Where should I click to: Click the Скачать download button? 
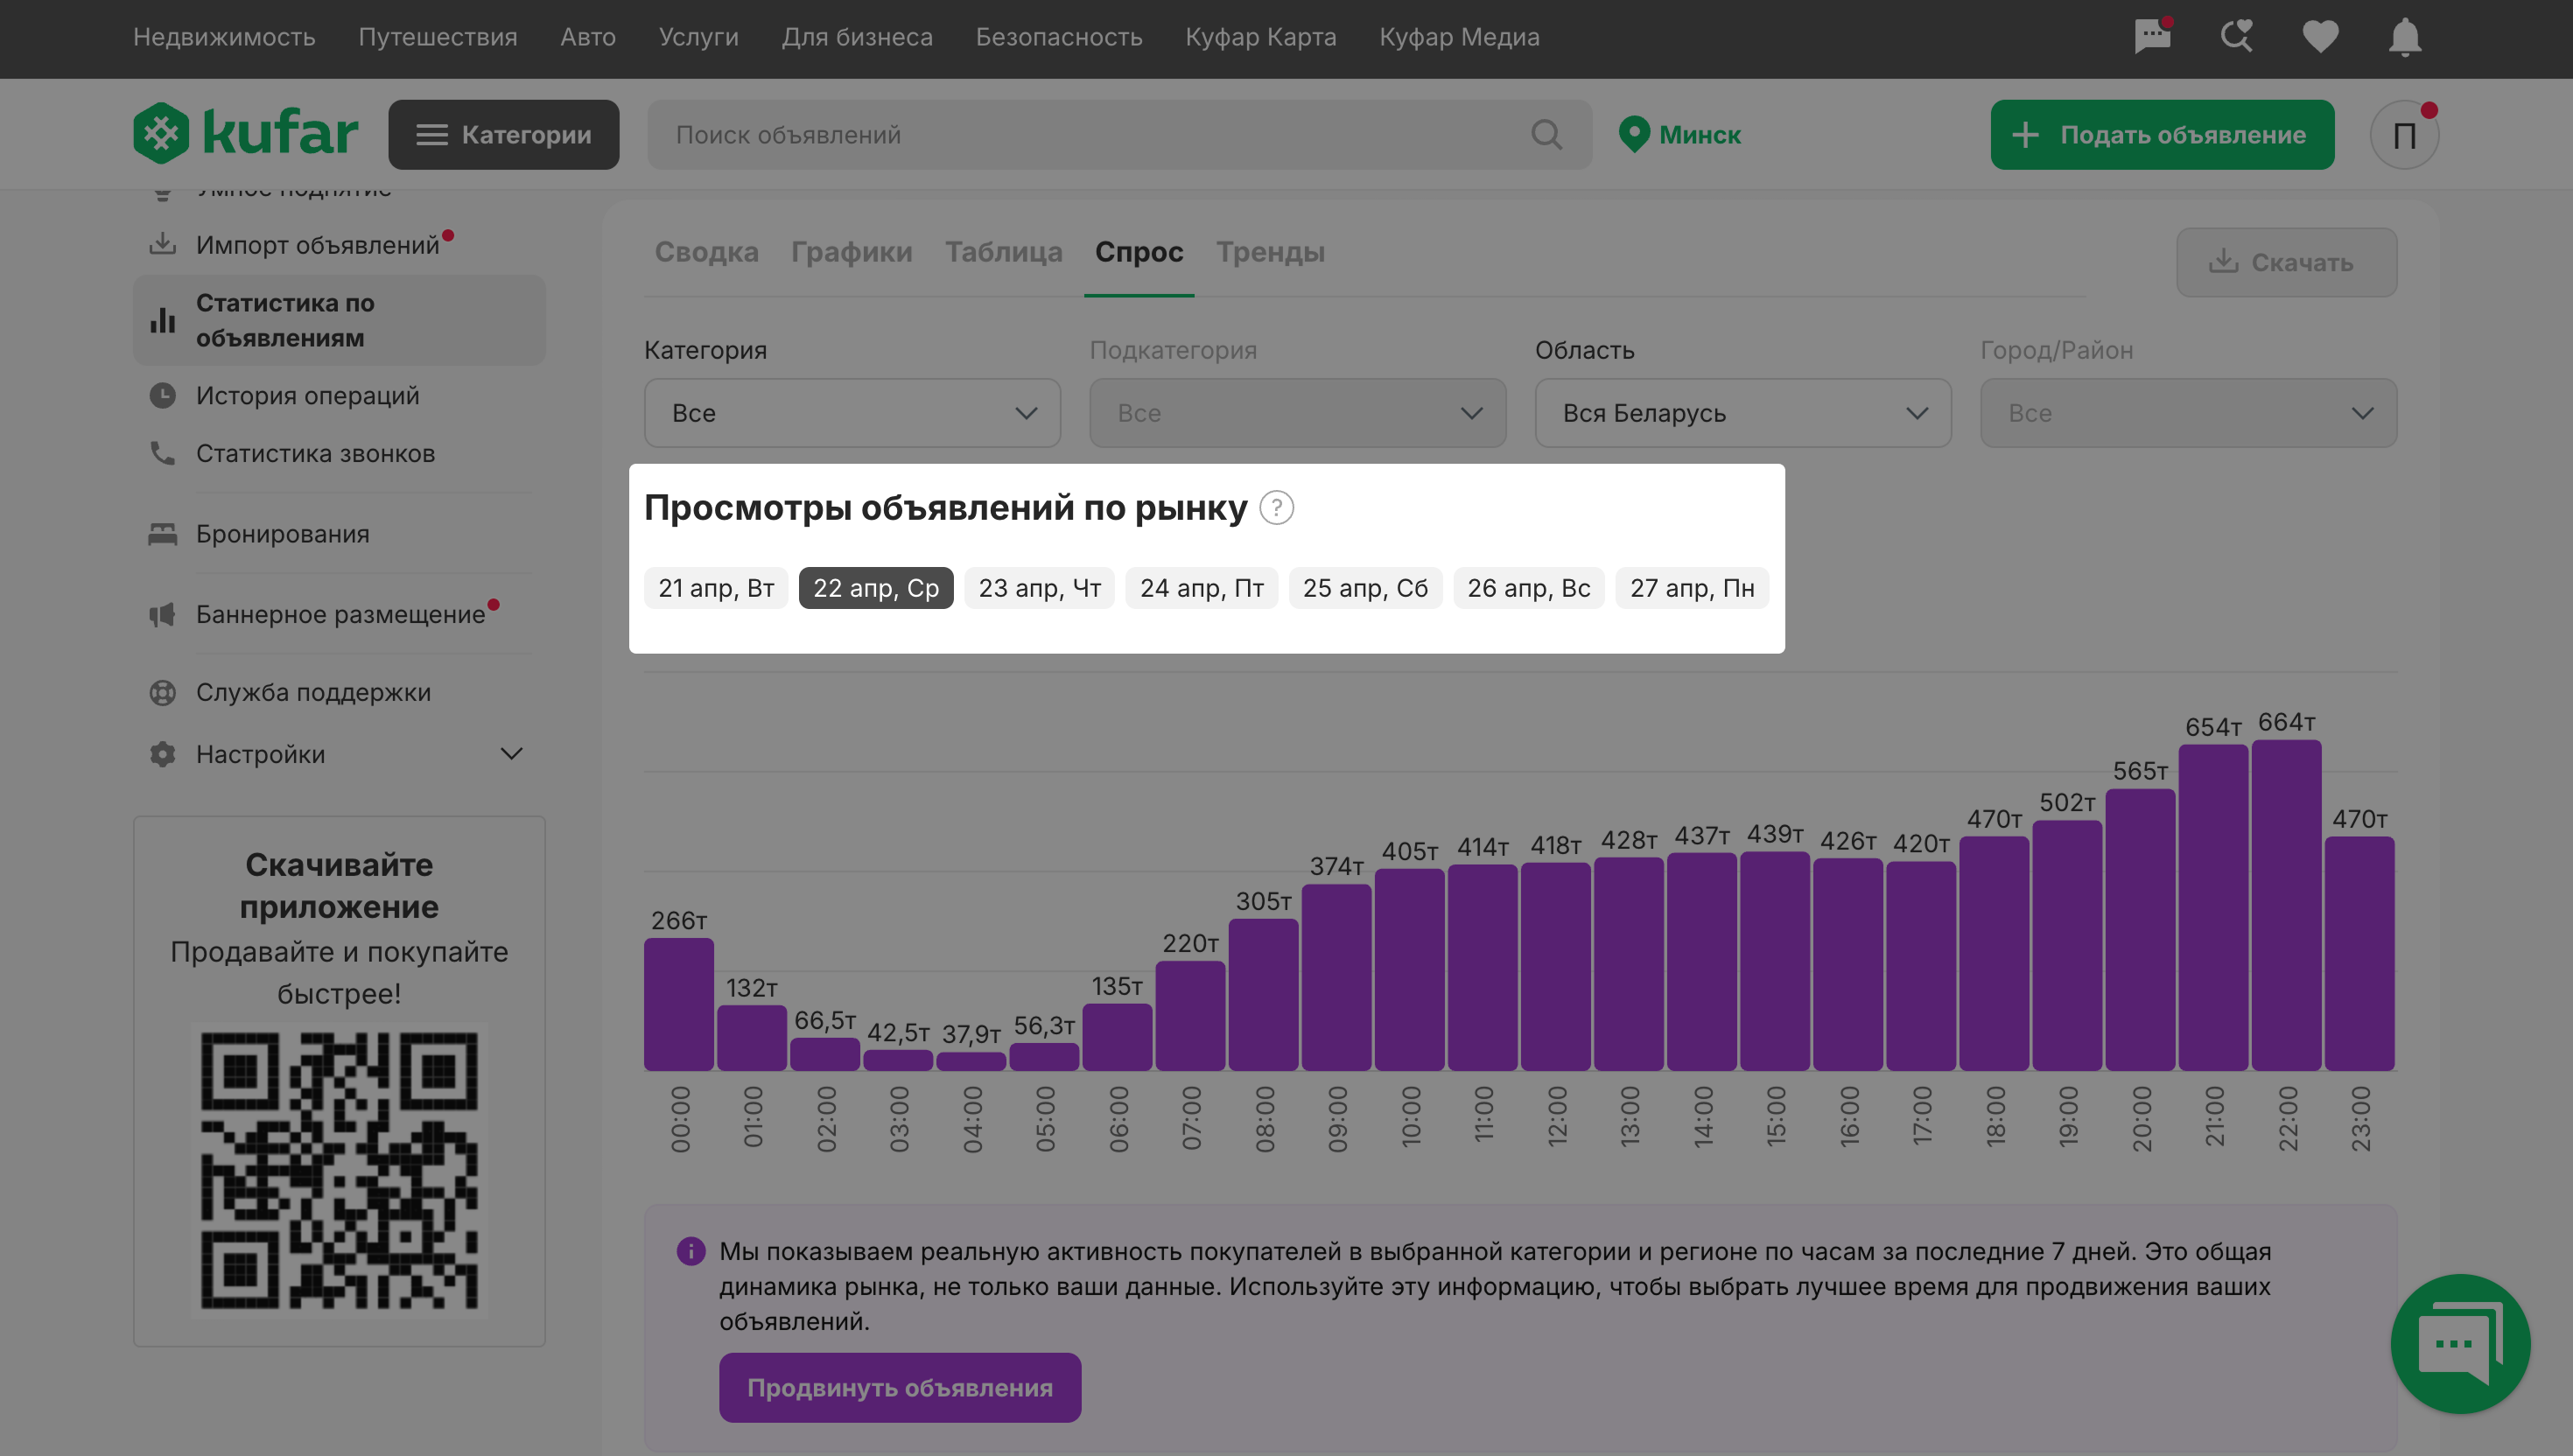click(x=2286, y=262)
